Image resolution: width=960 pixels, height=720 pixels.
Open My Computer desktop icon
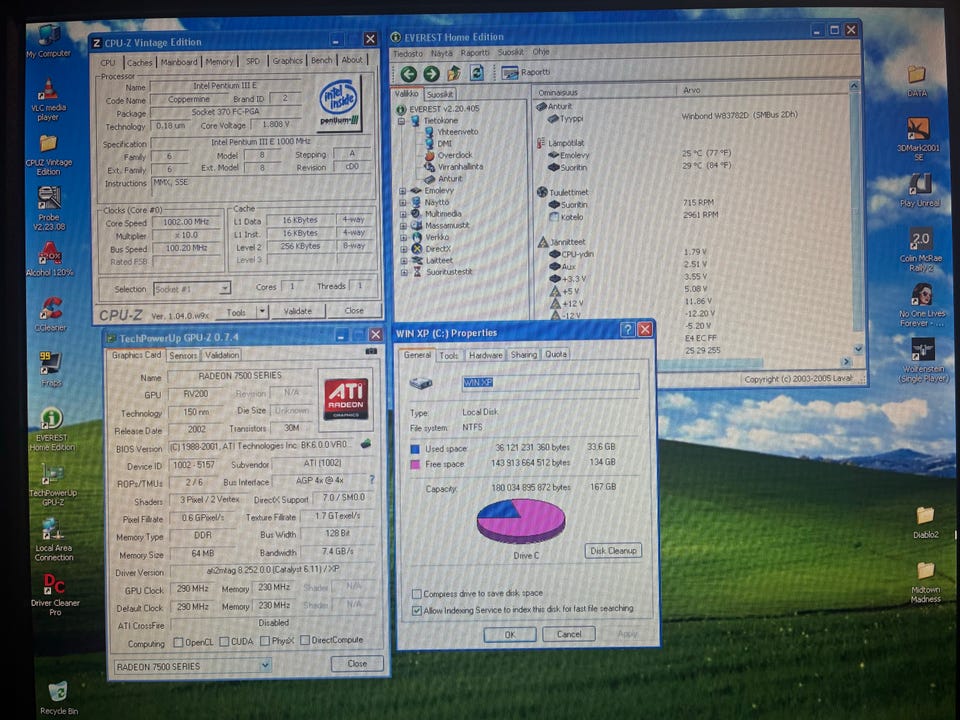[48, 40]
